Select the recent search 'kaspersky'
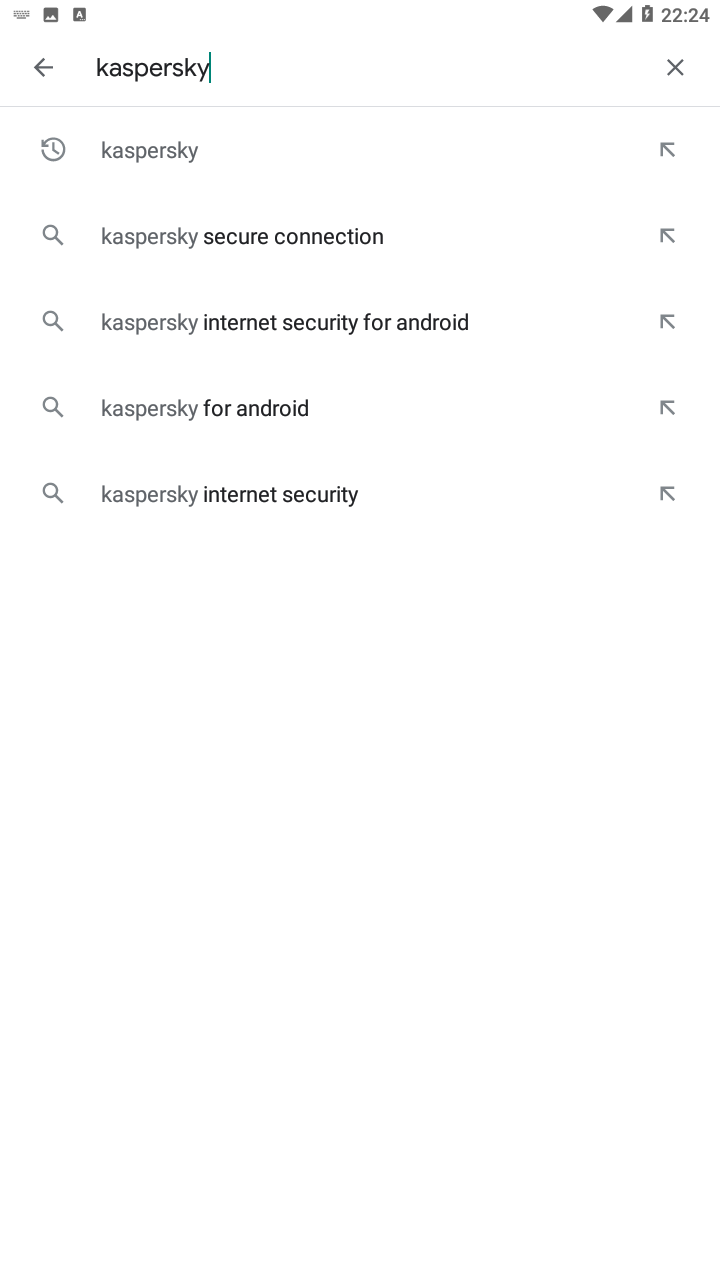Screen dimensions: 720x1280 (150, 150)
